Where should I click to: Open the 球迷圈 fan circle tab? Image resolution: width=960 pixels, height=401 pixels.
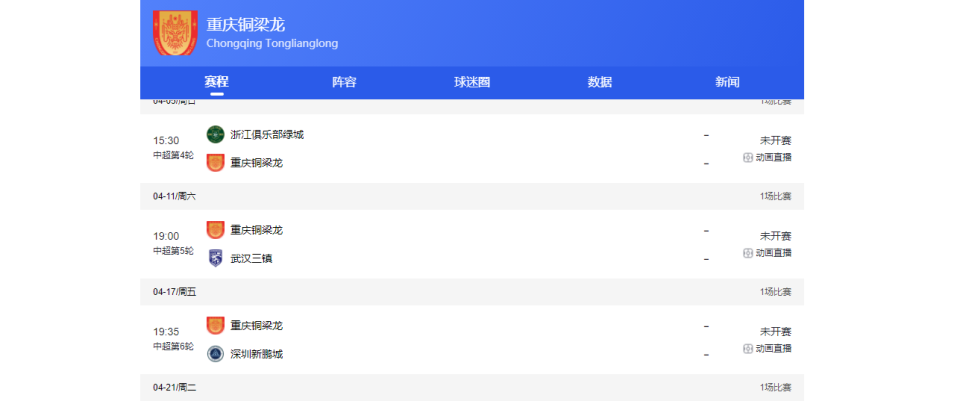point(472,82)
